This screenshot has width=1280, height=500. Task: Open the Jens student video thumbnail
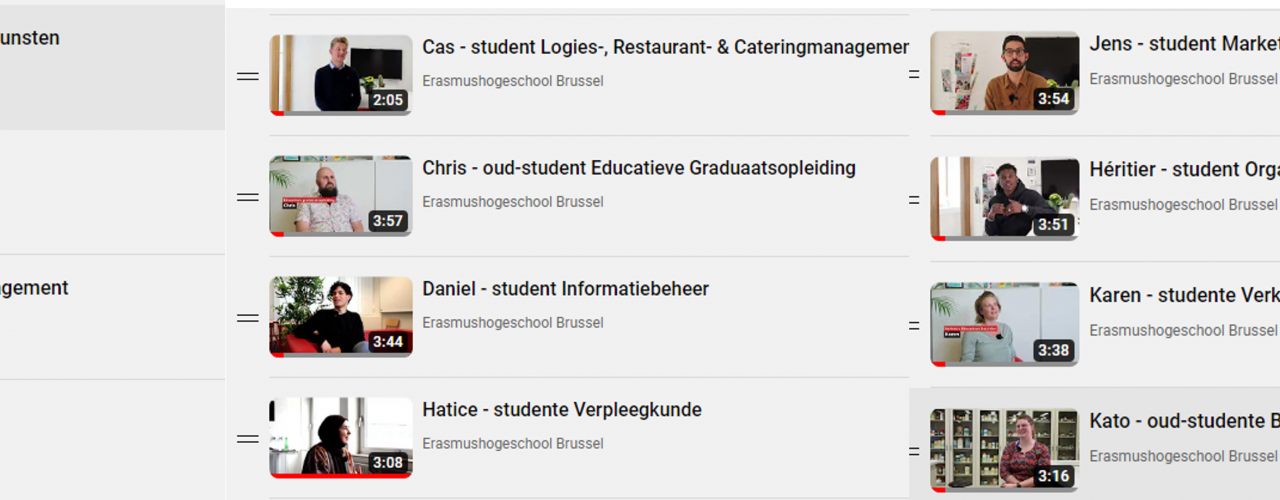[1004, 73]
